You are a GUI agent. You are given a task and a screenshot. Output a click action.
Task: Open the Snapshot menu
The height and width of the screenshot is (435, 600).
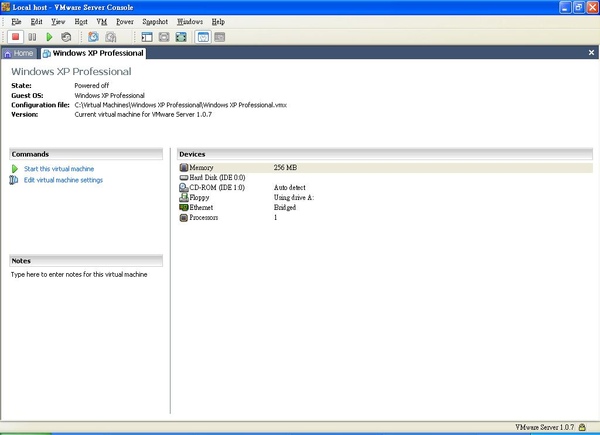point(155,22)
